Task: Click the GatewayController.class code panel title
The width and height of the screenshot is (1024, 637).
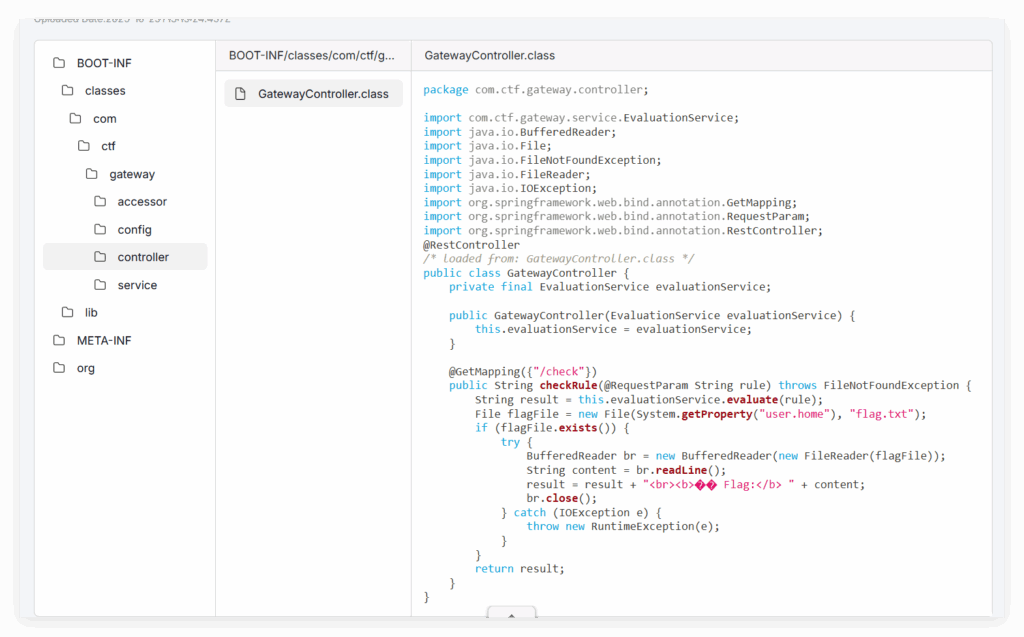Action: pos(489,56)
